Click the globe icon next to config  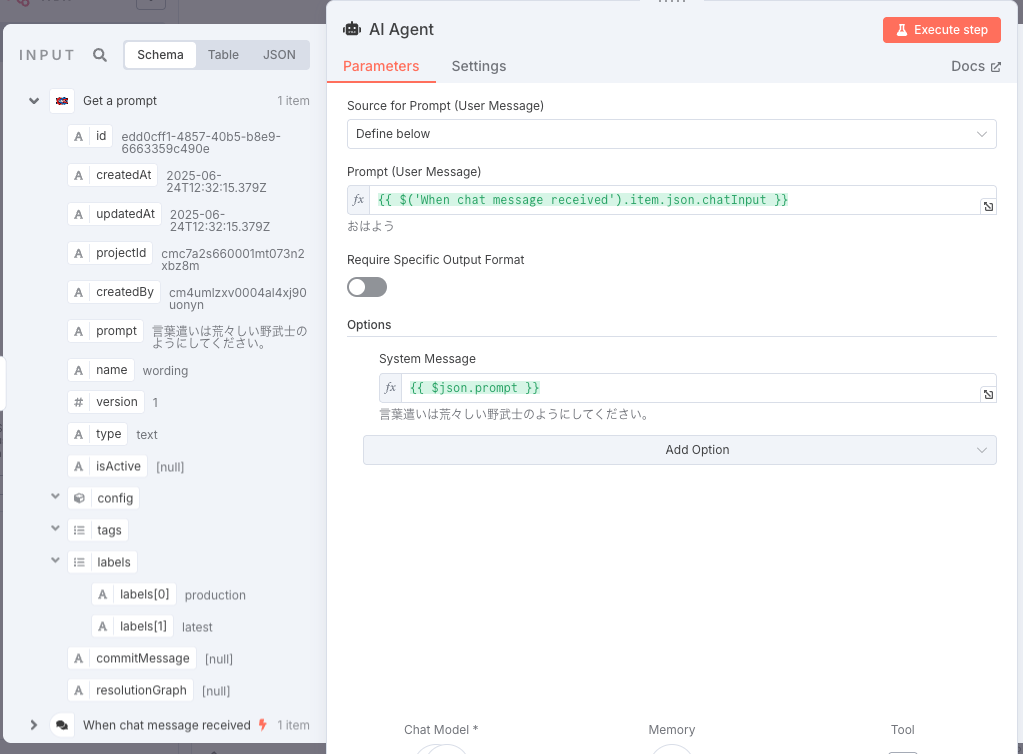(x=78, y=497)
